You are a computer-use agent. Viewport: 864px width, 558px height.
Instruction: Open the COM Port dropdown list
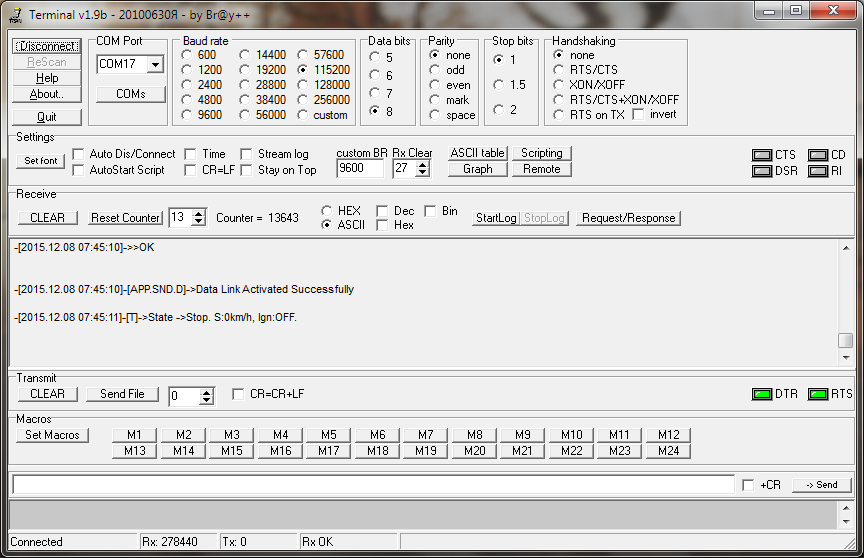click(154, 64)
